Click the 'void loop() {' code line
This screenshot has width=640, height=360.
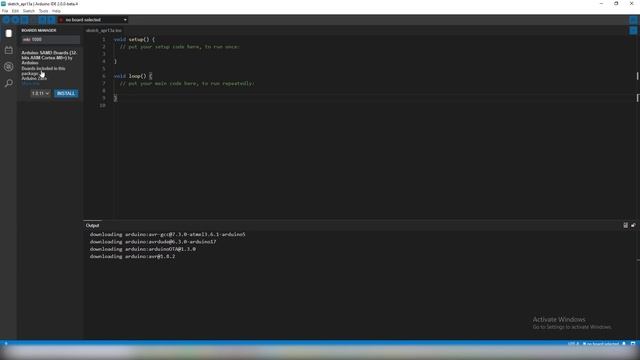pos(133,76)
